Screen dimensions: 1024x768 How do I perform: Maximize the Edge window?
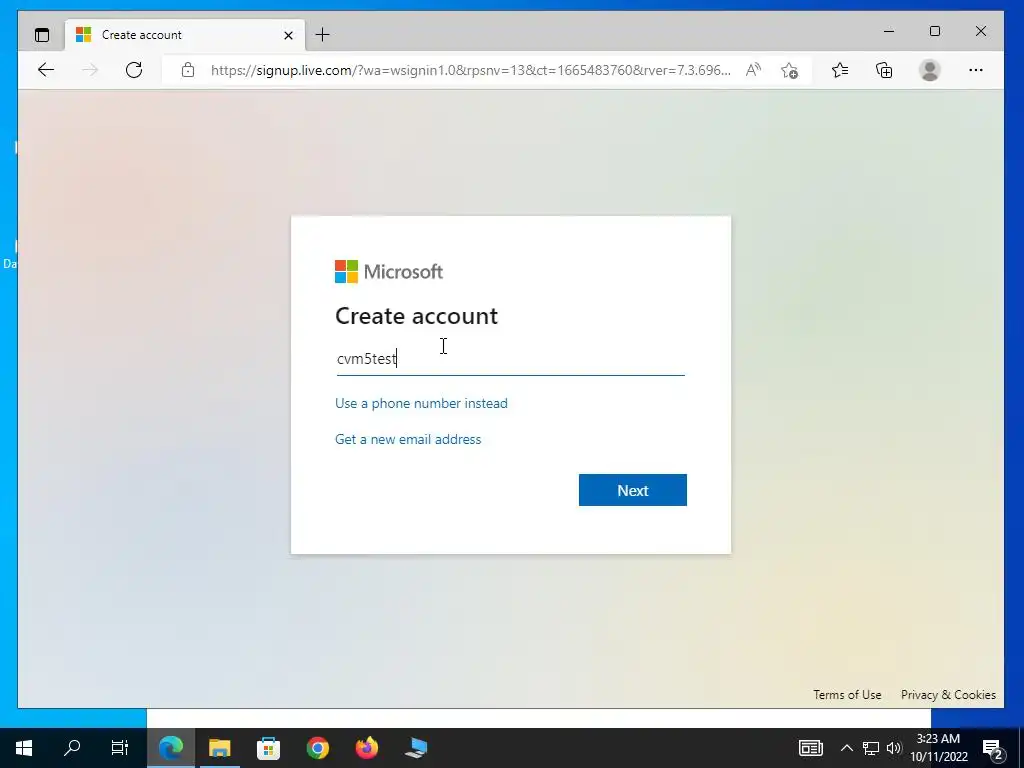935,31
